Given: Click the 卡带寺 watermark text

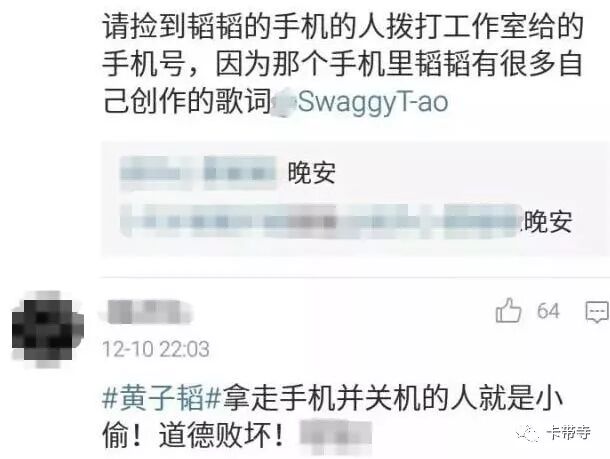Looking at the screenshot, I should click(x=568, y=433).
